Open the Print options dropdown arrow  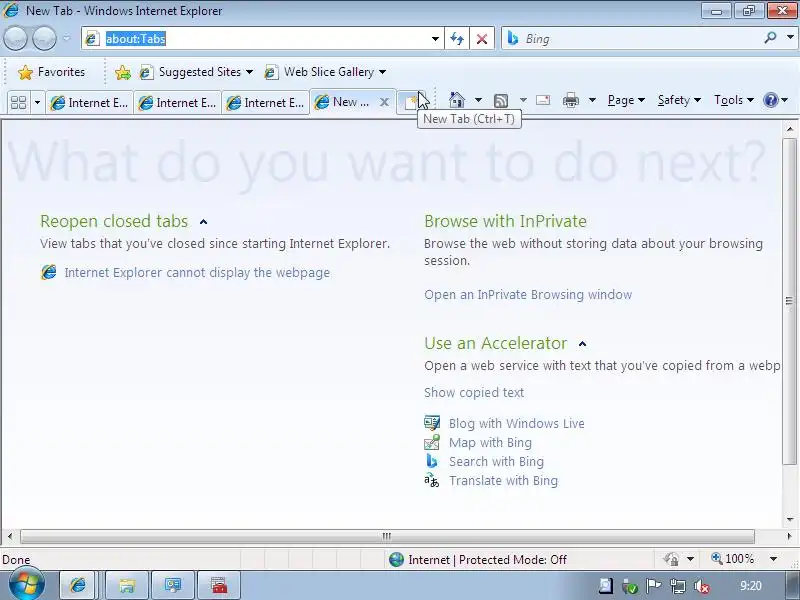coord(592,100)
